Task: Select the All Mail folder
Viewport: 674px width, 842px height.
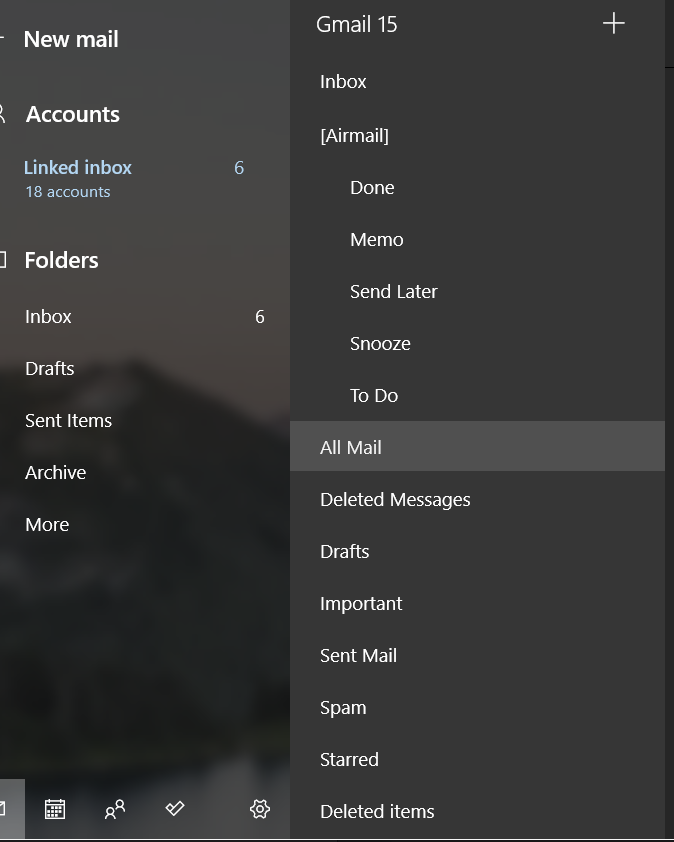Action: tap(477, 446)
